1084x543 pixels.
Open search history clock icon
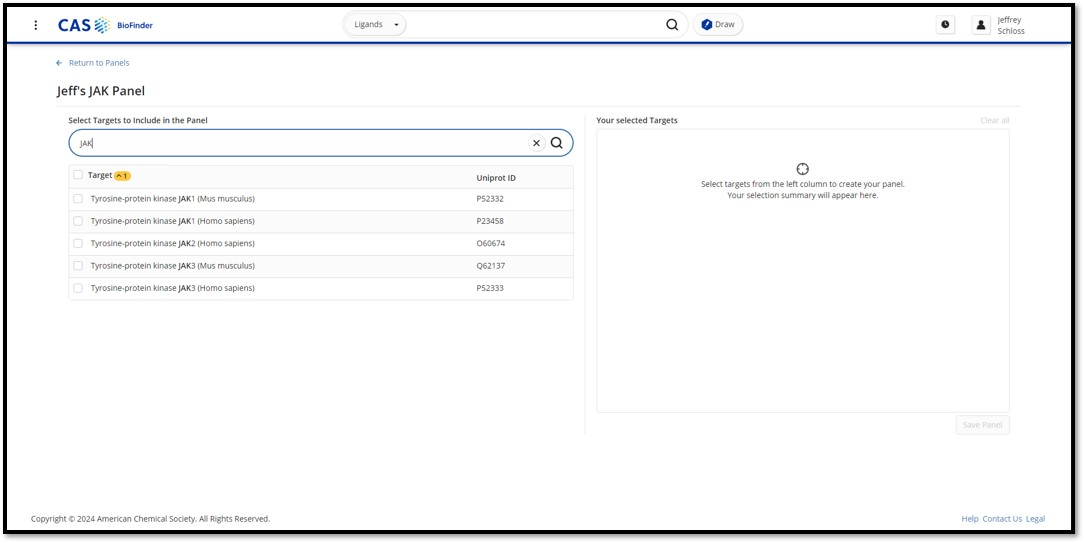(x=945, y=25)
